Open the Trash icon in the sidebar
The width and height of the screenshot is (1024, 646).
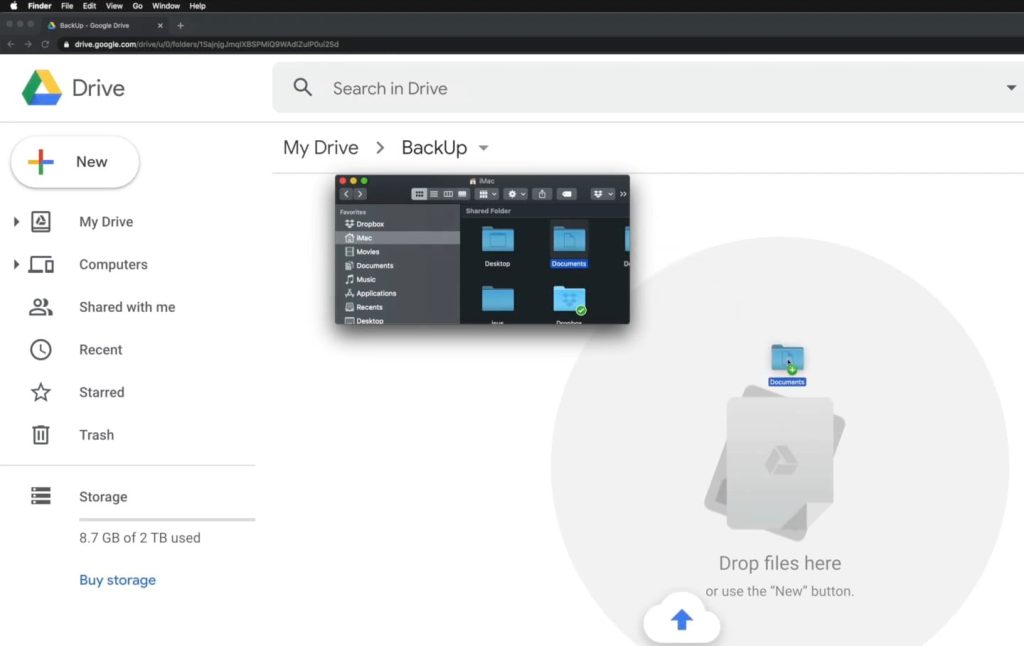coord(41,434)
